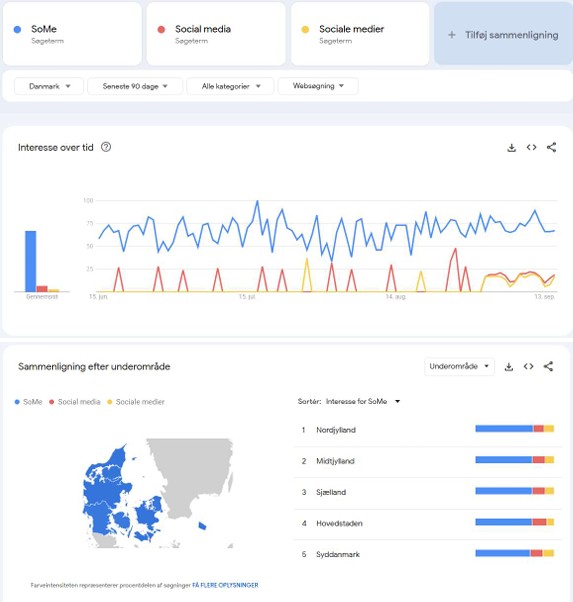Open the Alle kategorier dropdown
This screenshot has height=602, width=573.
click(x=230, y=86)
